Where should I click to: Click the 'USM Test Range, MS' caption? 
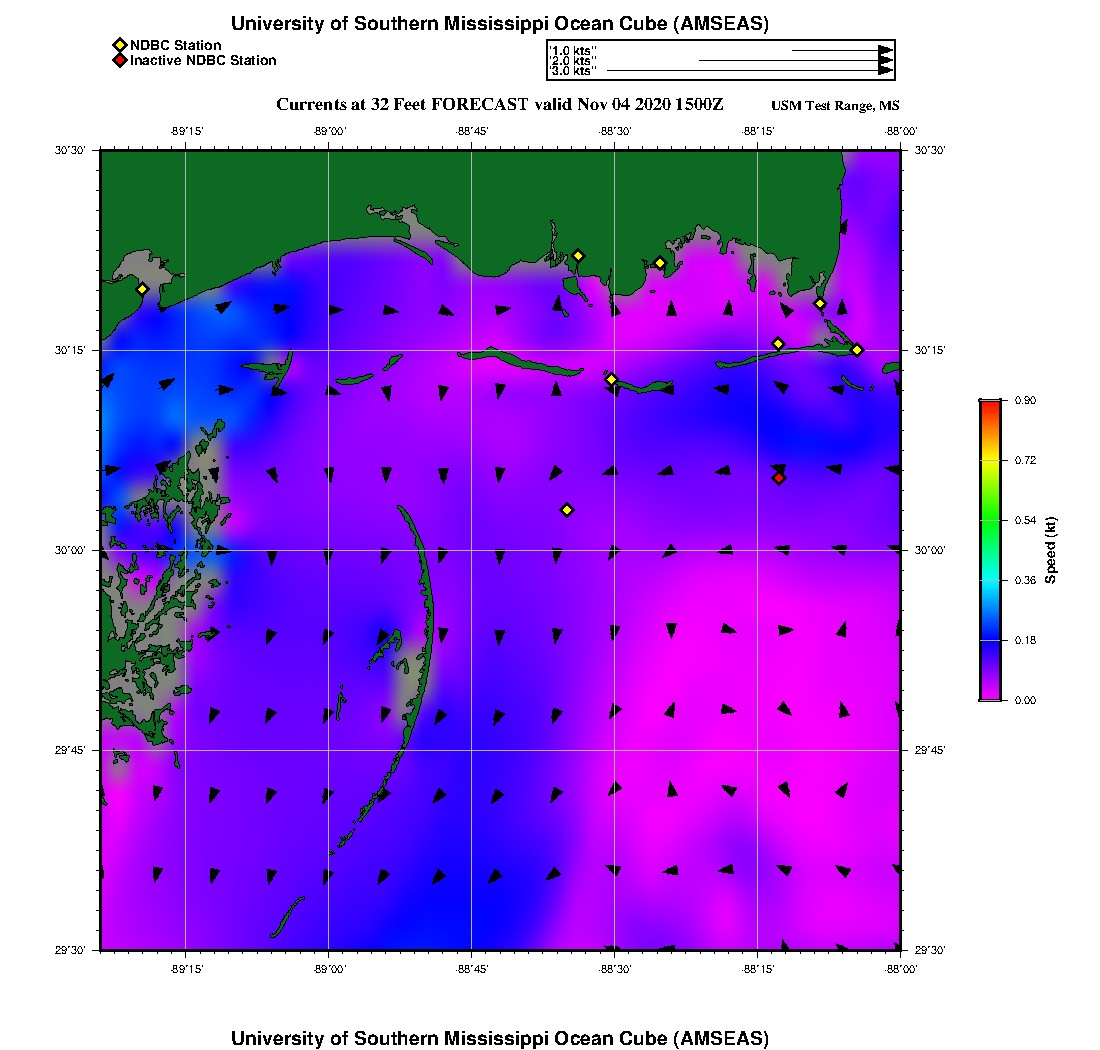click(x=835, y=107)
